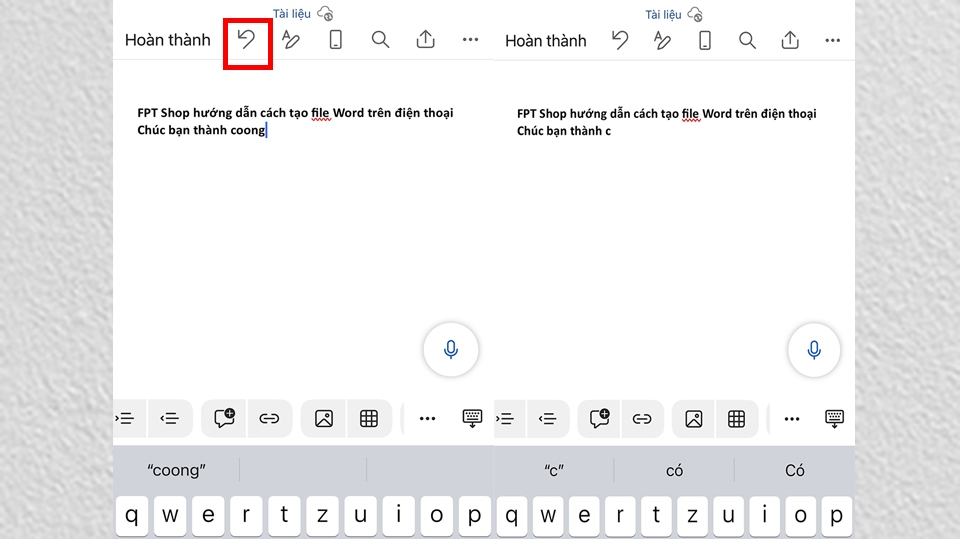
Task: Tap the z key on the right keyboard
Action: pyautogui.click(x=692, y=516)
